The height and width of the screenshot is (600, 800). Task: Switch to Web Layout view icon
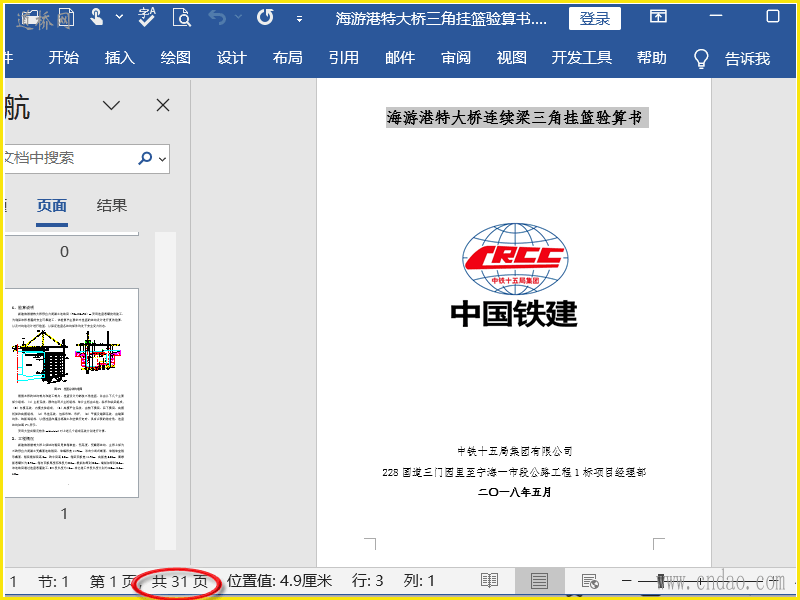tap(590, 581)
